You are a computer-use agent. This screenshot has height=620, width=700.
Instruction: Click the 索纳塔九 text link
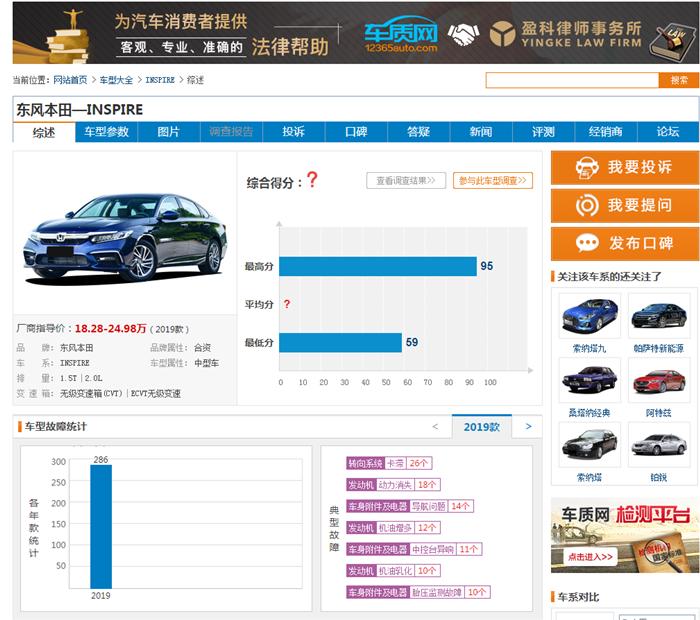[589, 349]
